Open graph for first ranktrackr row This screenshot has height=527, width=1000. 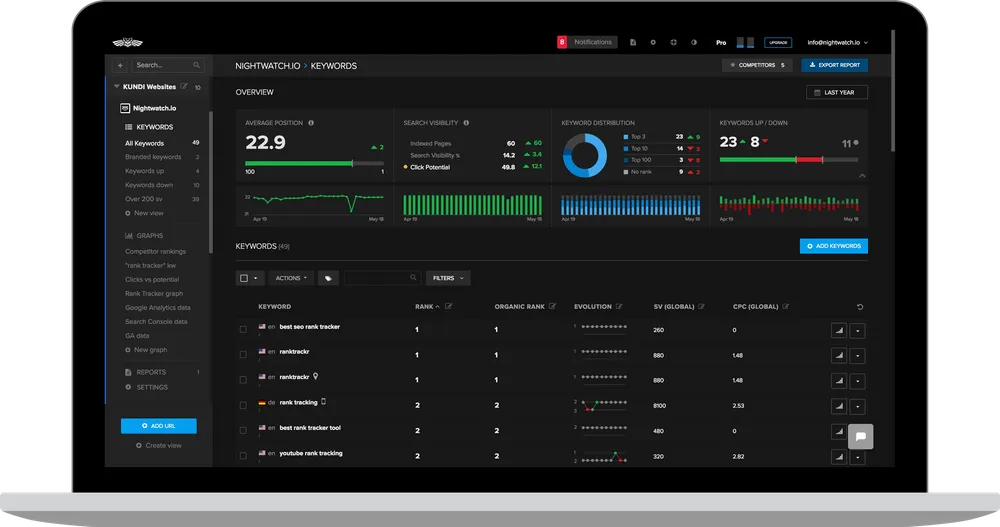tap(839, 355)
